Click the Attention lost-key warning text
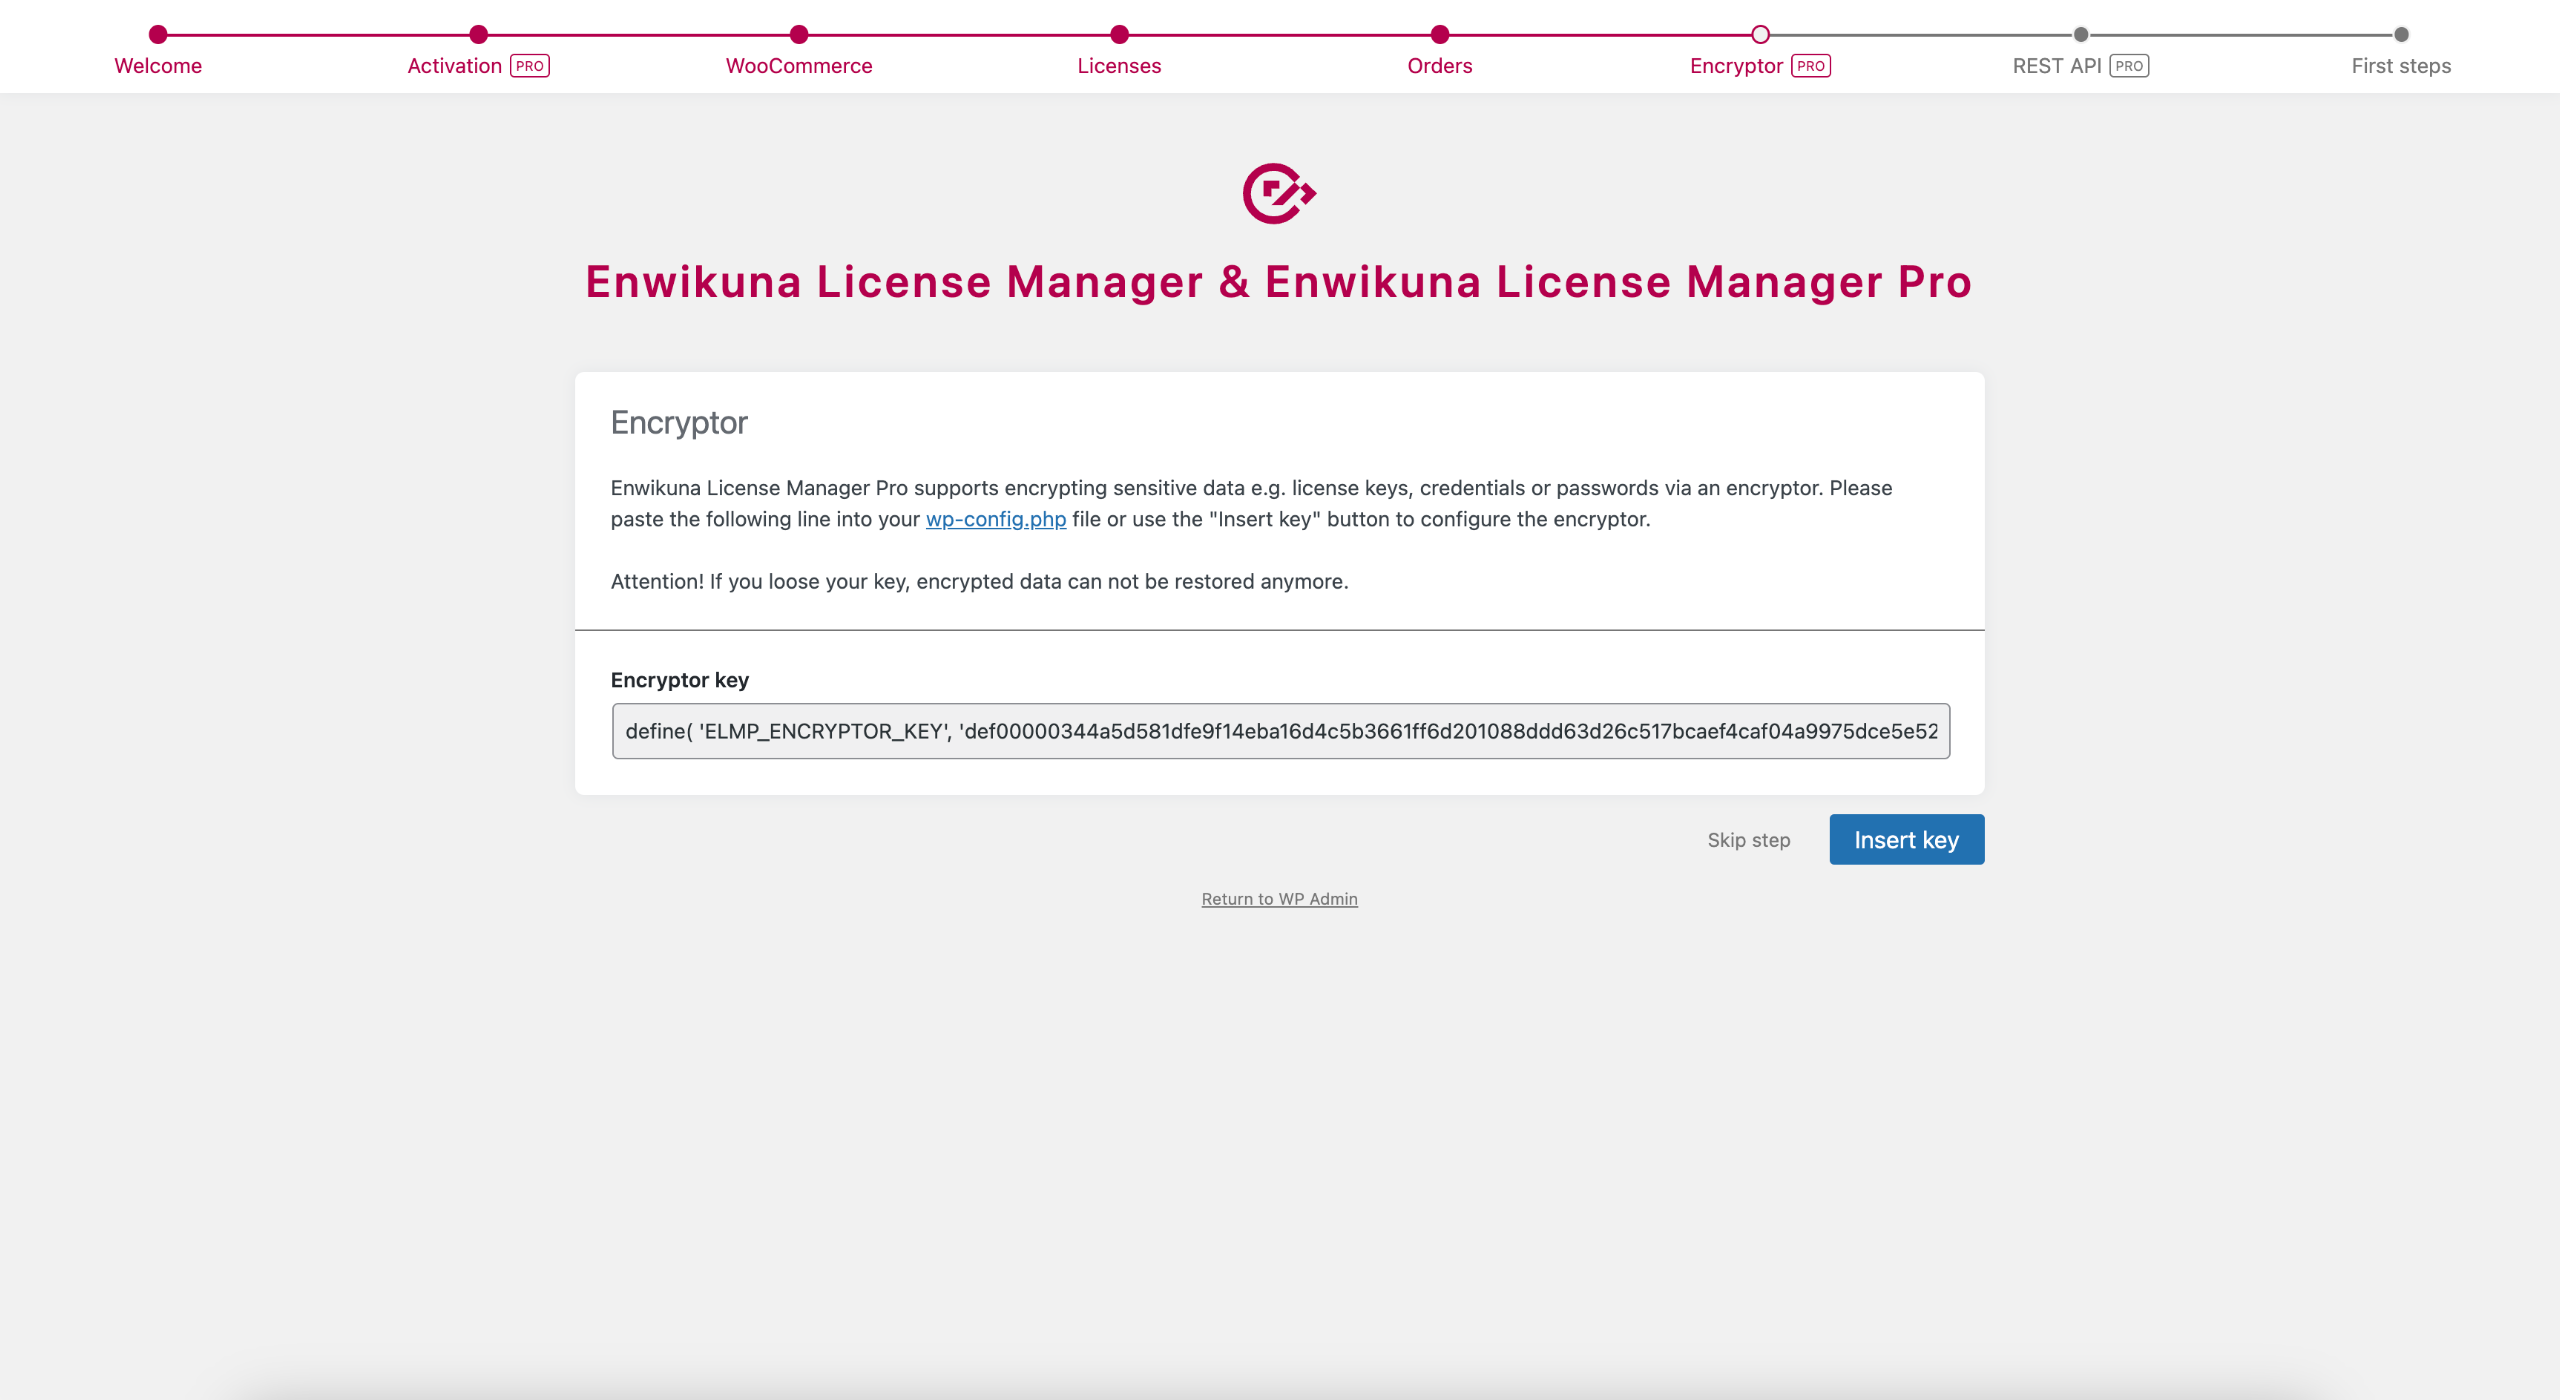 pos(980,581)
